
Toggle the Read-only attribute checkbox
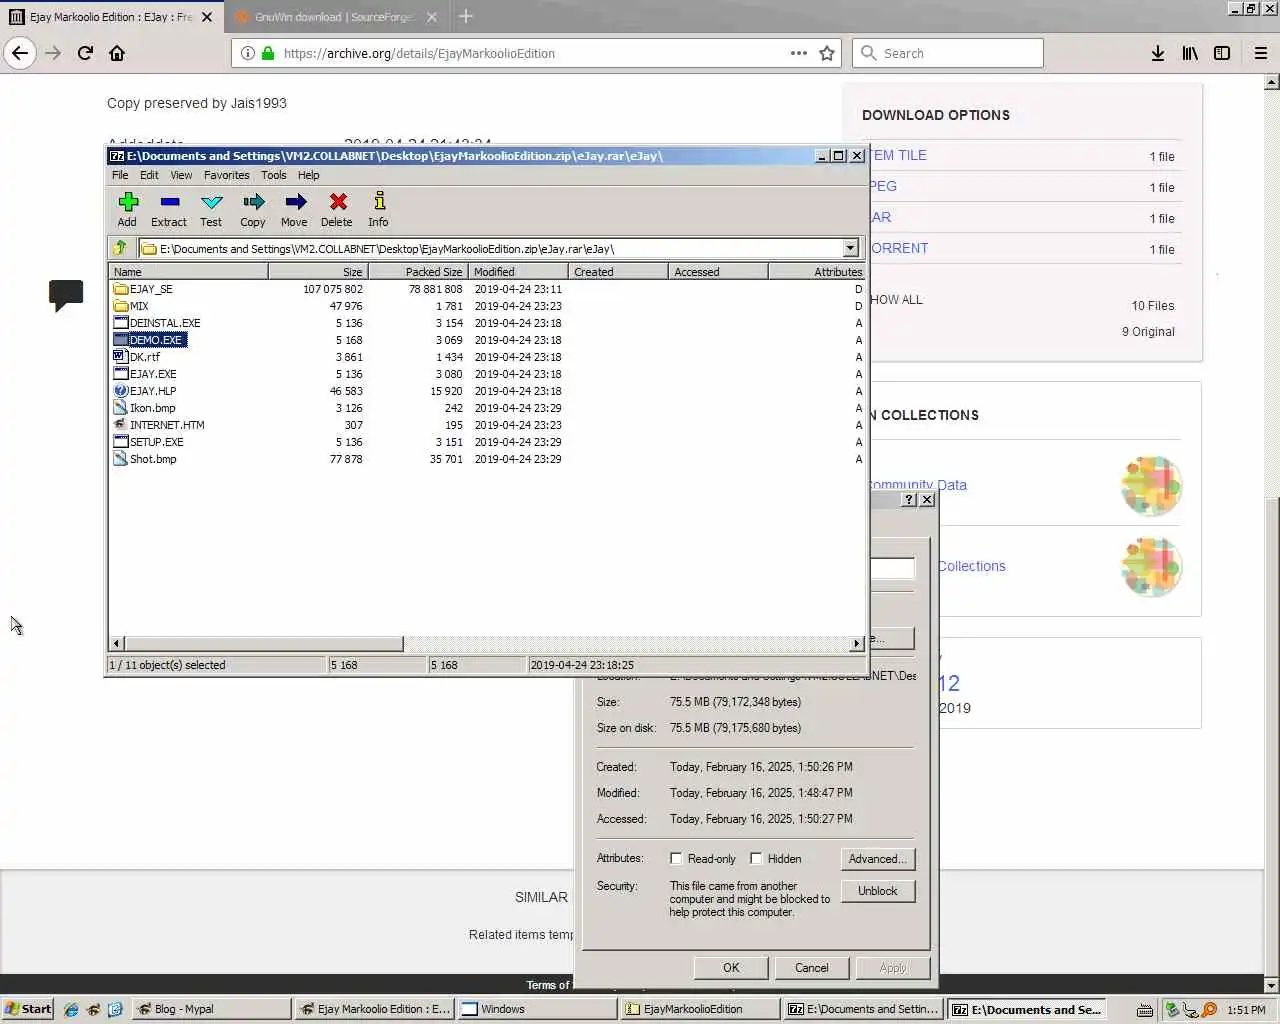click(676, 858)
